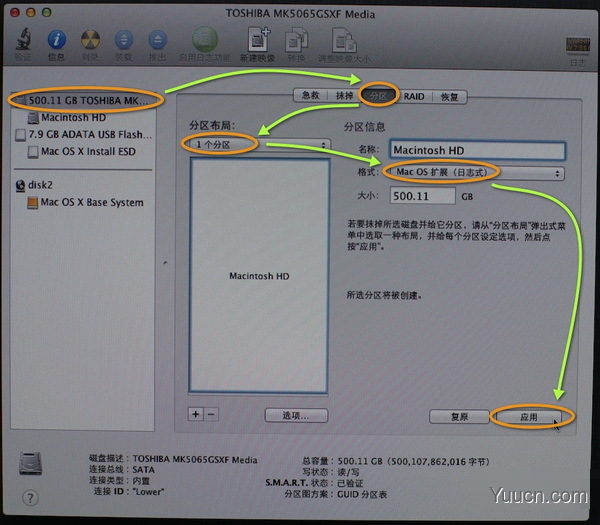Click the yellow minimize window button
Image resolution: width=600 pixels, height=525 pixels.
coord(31,13)
